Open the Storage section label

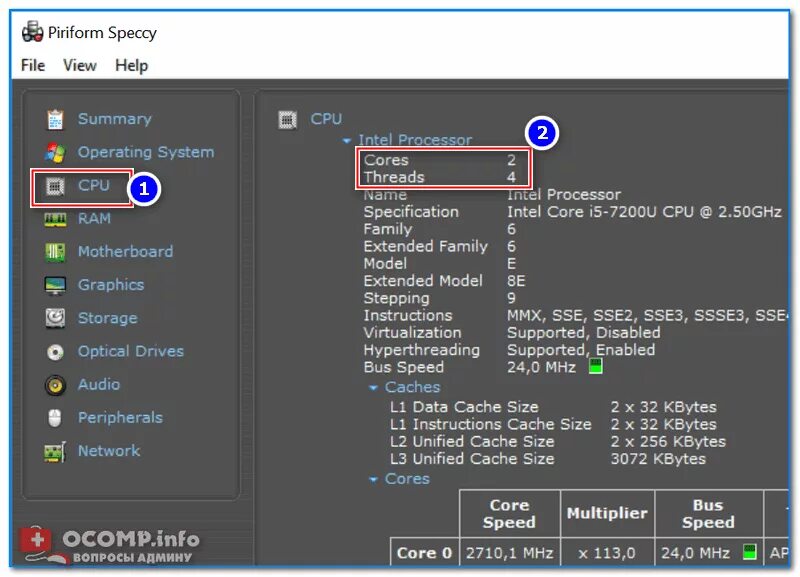pos(108,318)
